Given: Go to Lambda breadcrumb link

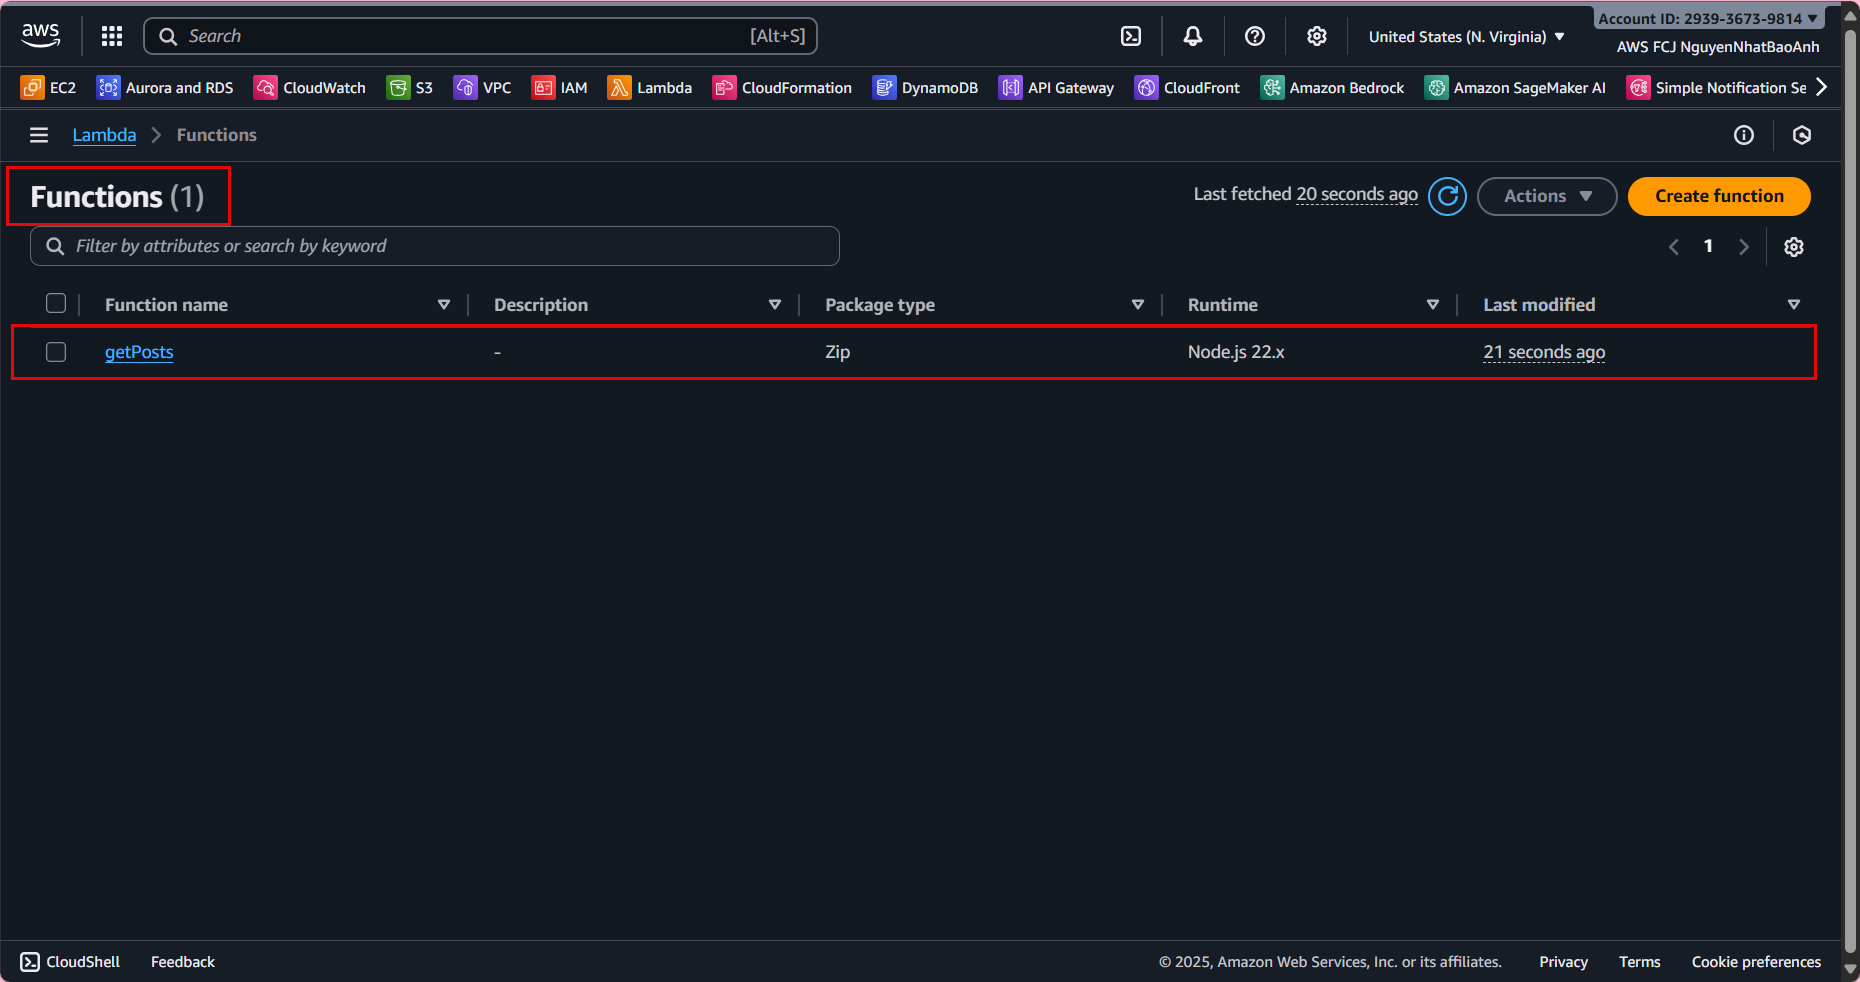Looking at the screenshot, I should pos(104,135).
